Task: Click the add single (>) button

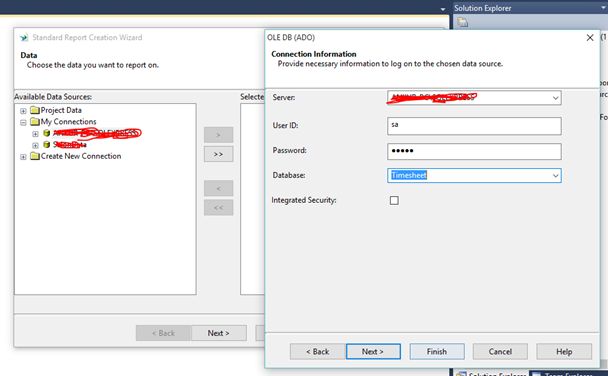Action: point(218,135)
